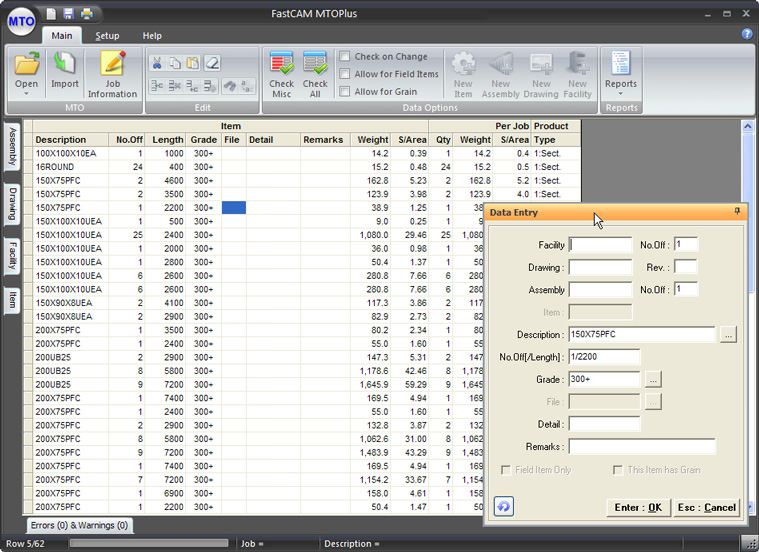
Task: Click the browse button next to File field
Action: click(x=653, y=401)
